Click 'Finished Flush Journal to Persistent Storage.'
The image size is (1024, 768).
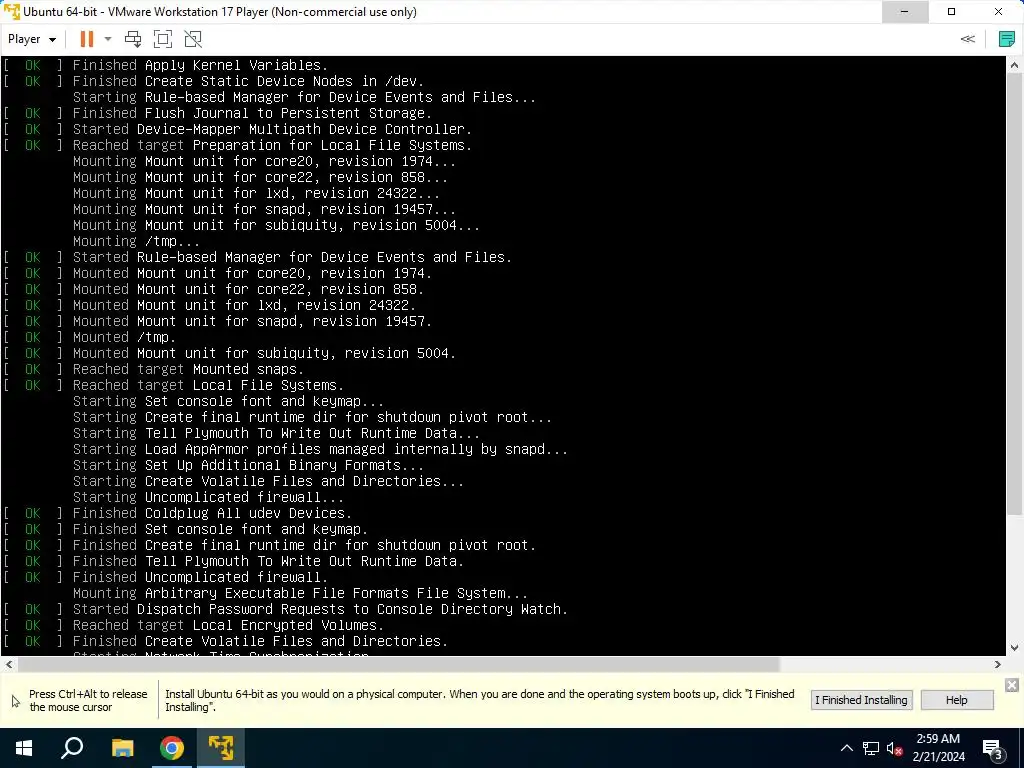coord(252,113)
